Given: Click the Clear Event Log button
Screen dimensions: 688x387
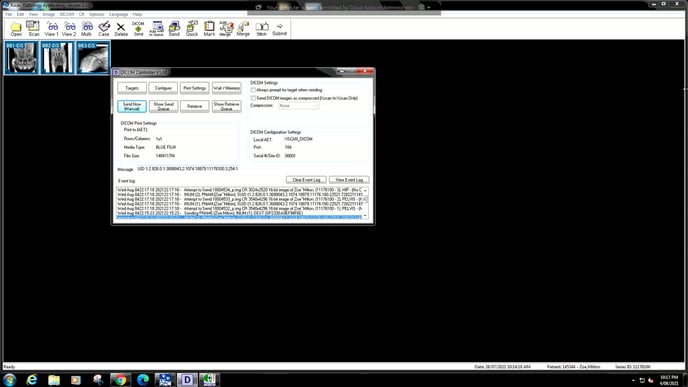Looking at the screenshot, I should coord(306,180).
